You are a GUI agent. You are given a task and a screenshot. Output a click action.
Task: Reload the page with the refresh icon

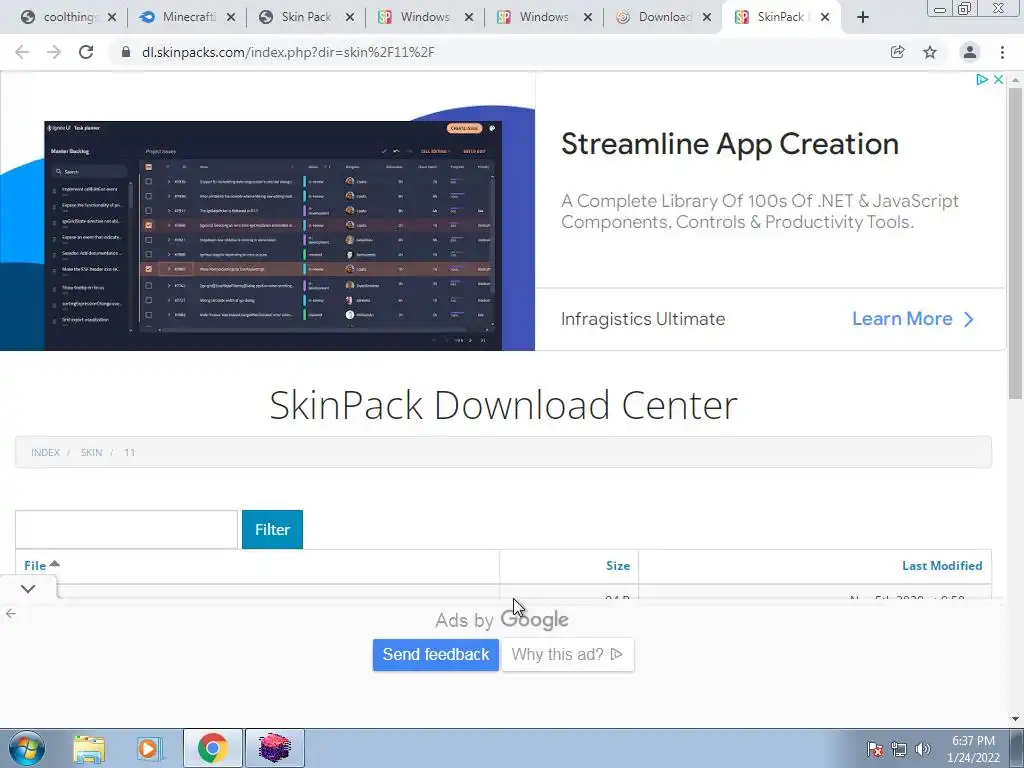coord(86,52)
